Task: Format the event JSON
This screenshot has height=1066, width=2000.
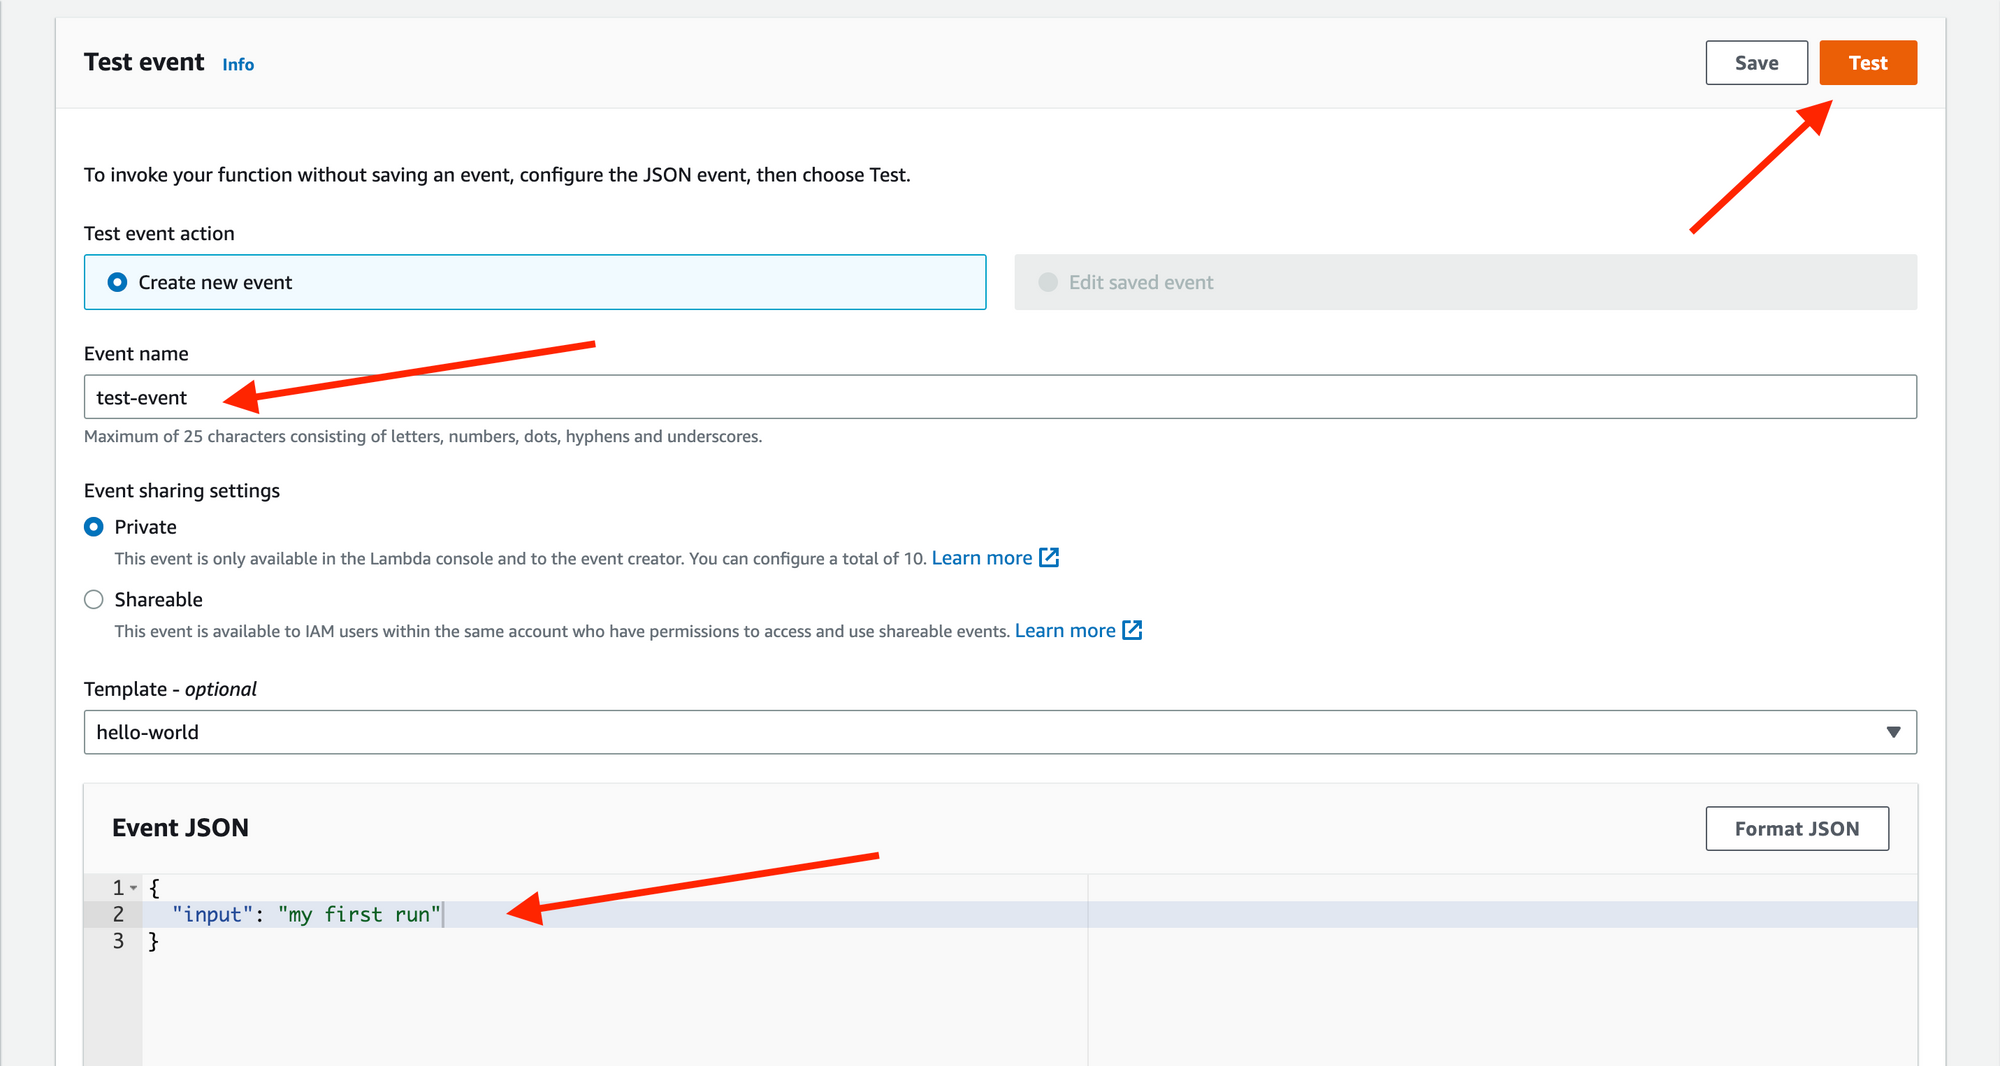Action: click(1797, 829)
